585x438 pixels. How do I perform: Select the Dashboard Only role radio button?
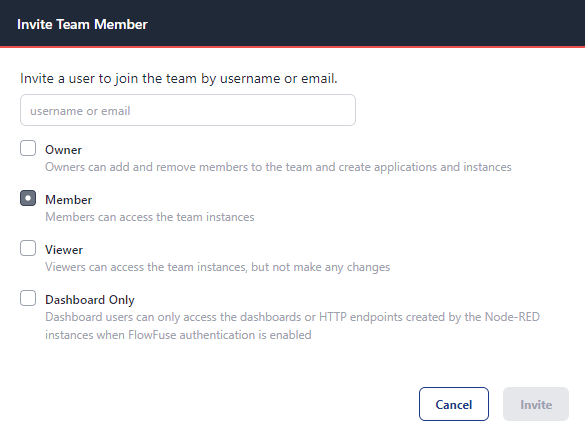click(28, 298)
